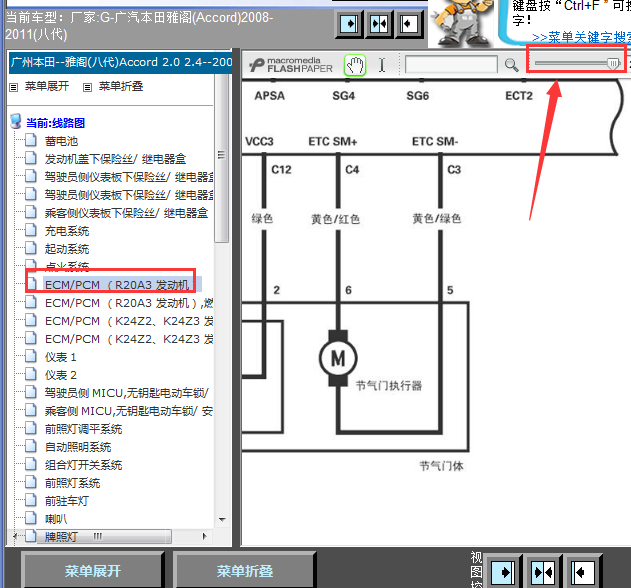This screenshot has height=588, width=631.
Task: Click the document icon beside 自动照明系统
Action: pyautogui.click(x=31, y=446)
